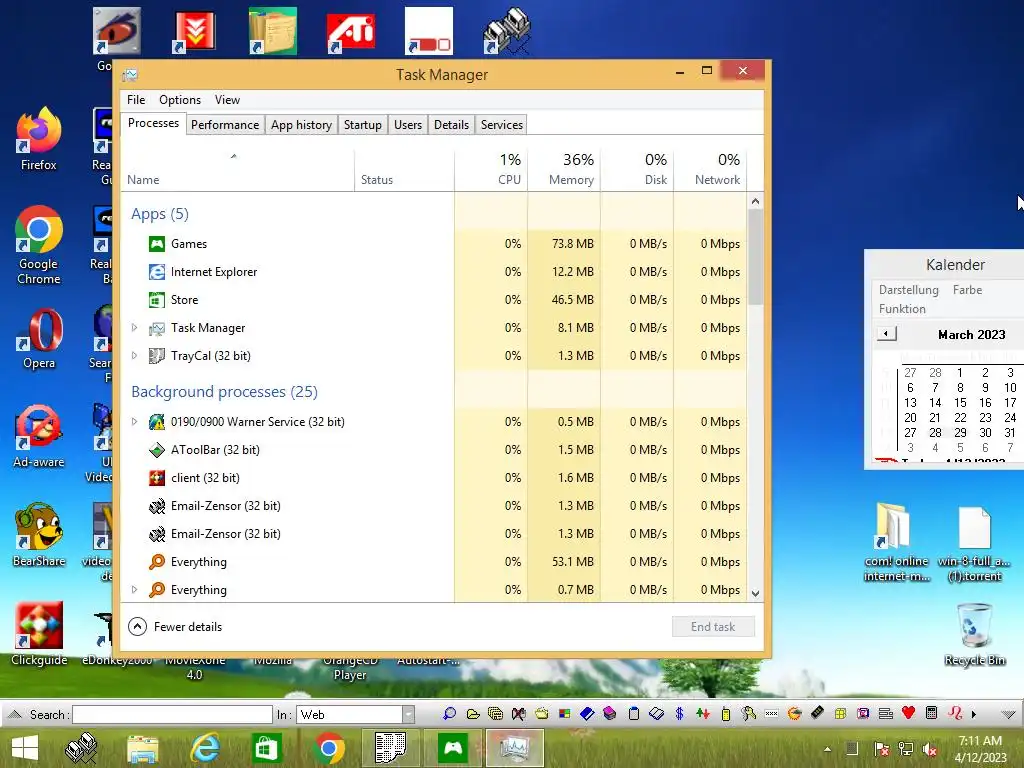Switch to the Services tab
1024x768 pixels.
(502, 125)
